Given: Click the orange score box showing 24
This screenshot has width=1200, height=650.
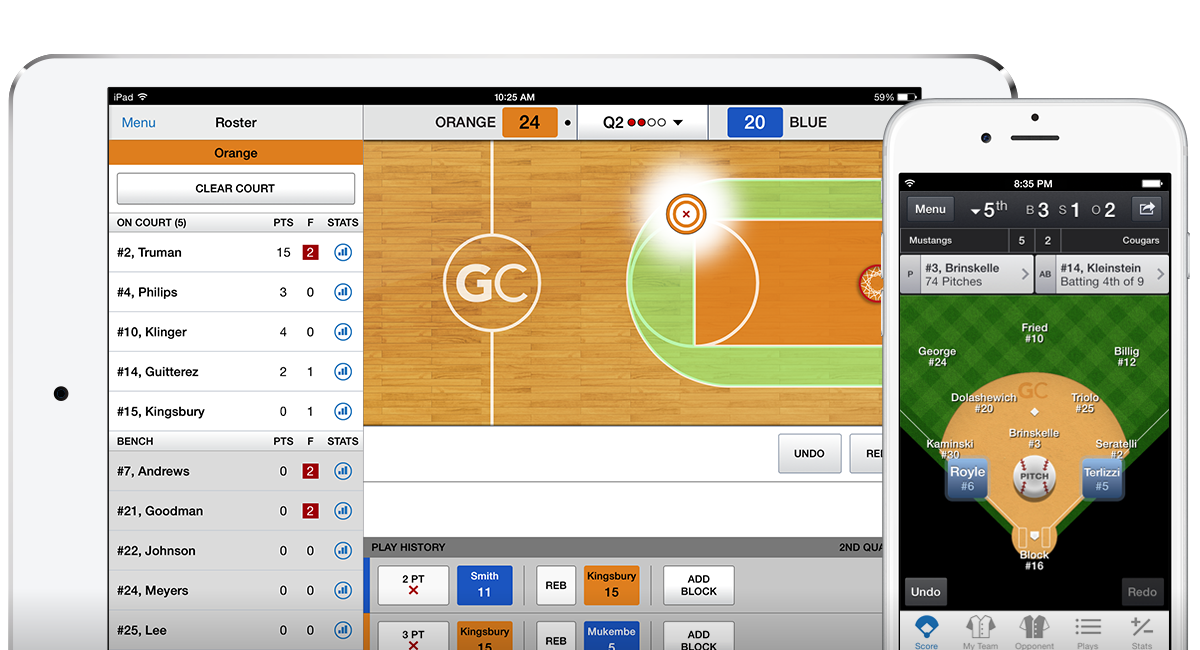Looking at the screenshot, I should click(x=530, y=122).
